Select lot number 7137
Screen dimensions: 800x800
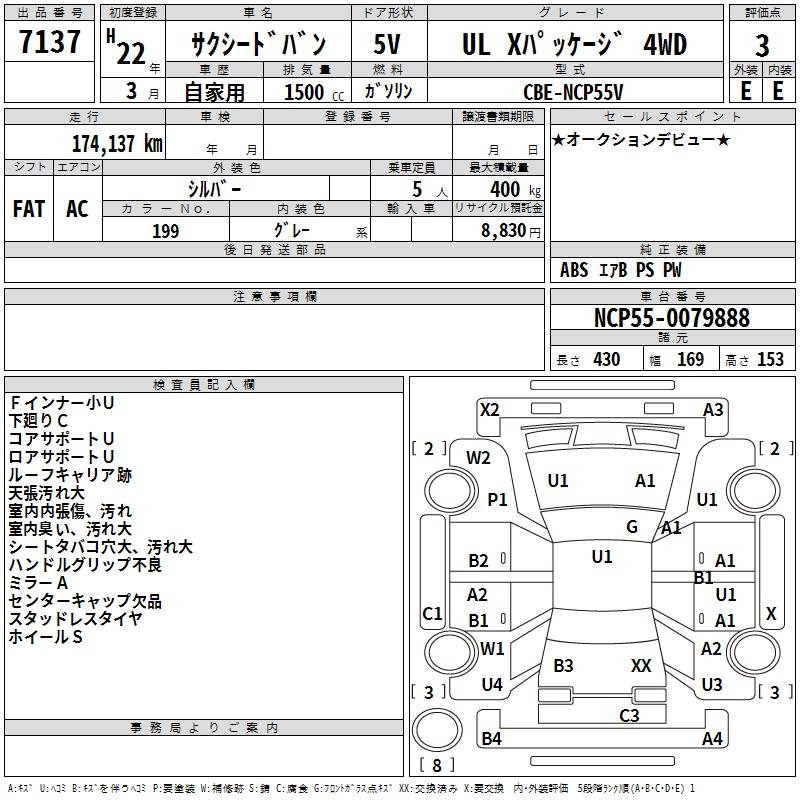point(50,42)
